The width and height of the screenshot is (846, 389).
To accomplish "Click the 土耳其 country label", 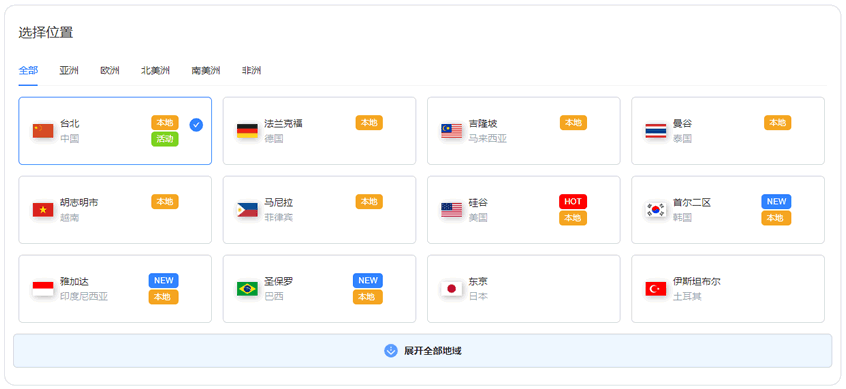I will (x=687, y=297).
